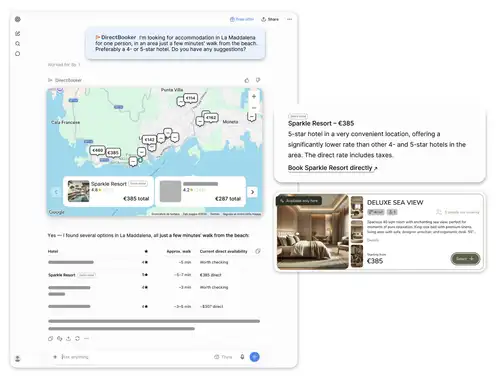
Task: Toggle the Think option in prompt bar
Action: 223,357
